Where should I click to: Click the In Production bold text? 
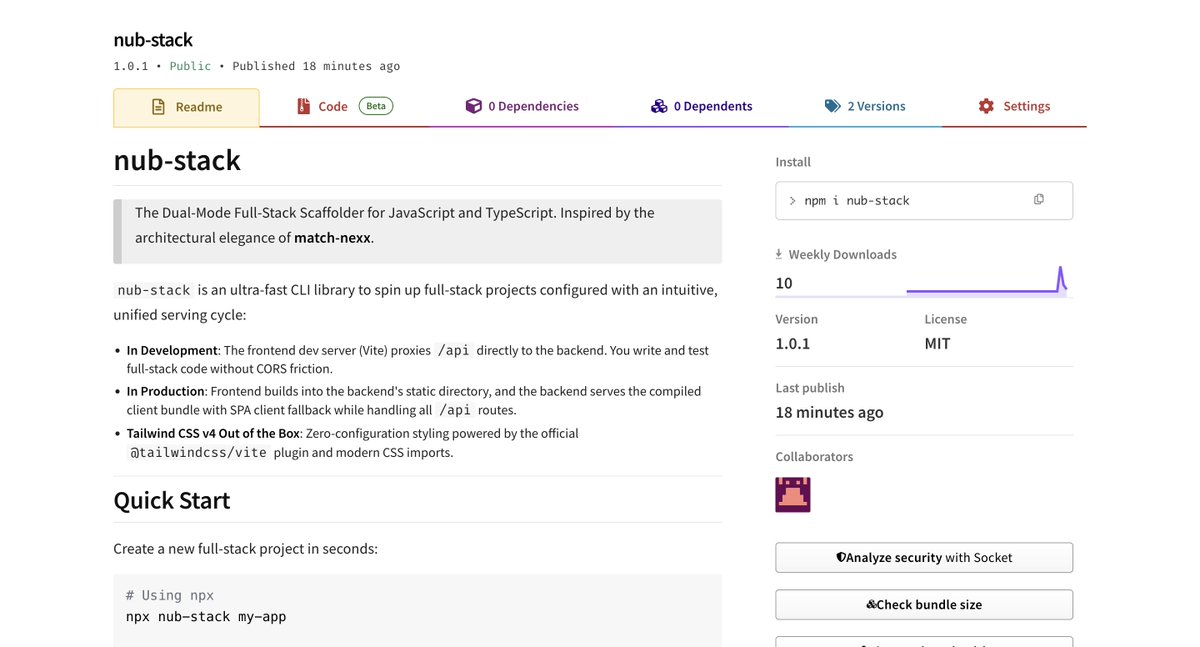pyautogui.click(x=166, y=391)
